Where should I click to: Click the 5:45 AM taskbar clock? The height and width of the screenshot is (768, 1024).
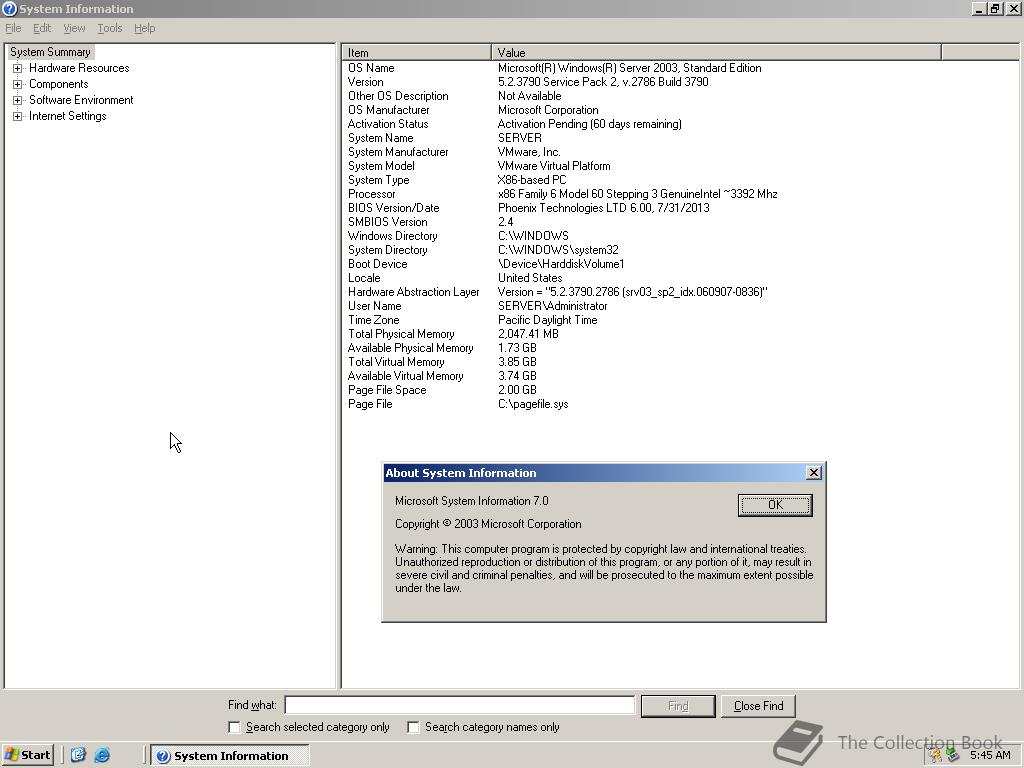coord(990,756)
